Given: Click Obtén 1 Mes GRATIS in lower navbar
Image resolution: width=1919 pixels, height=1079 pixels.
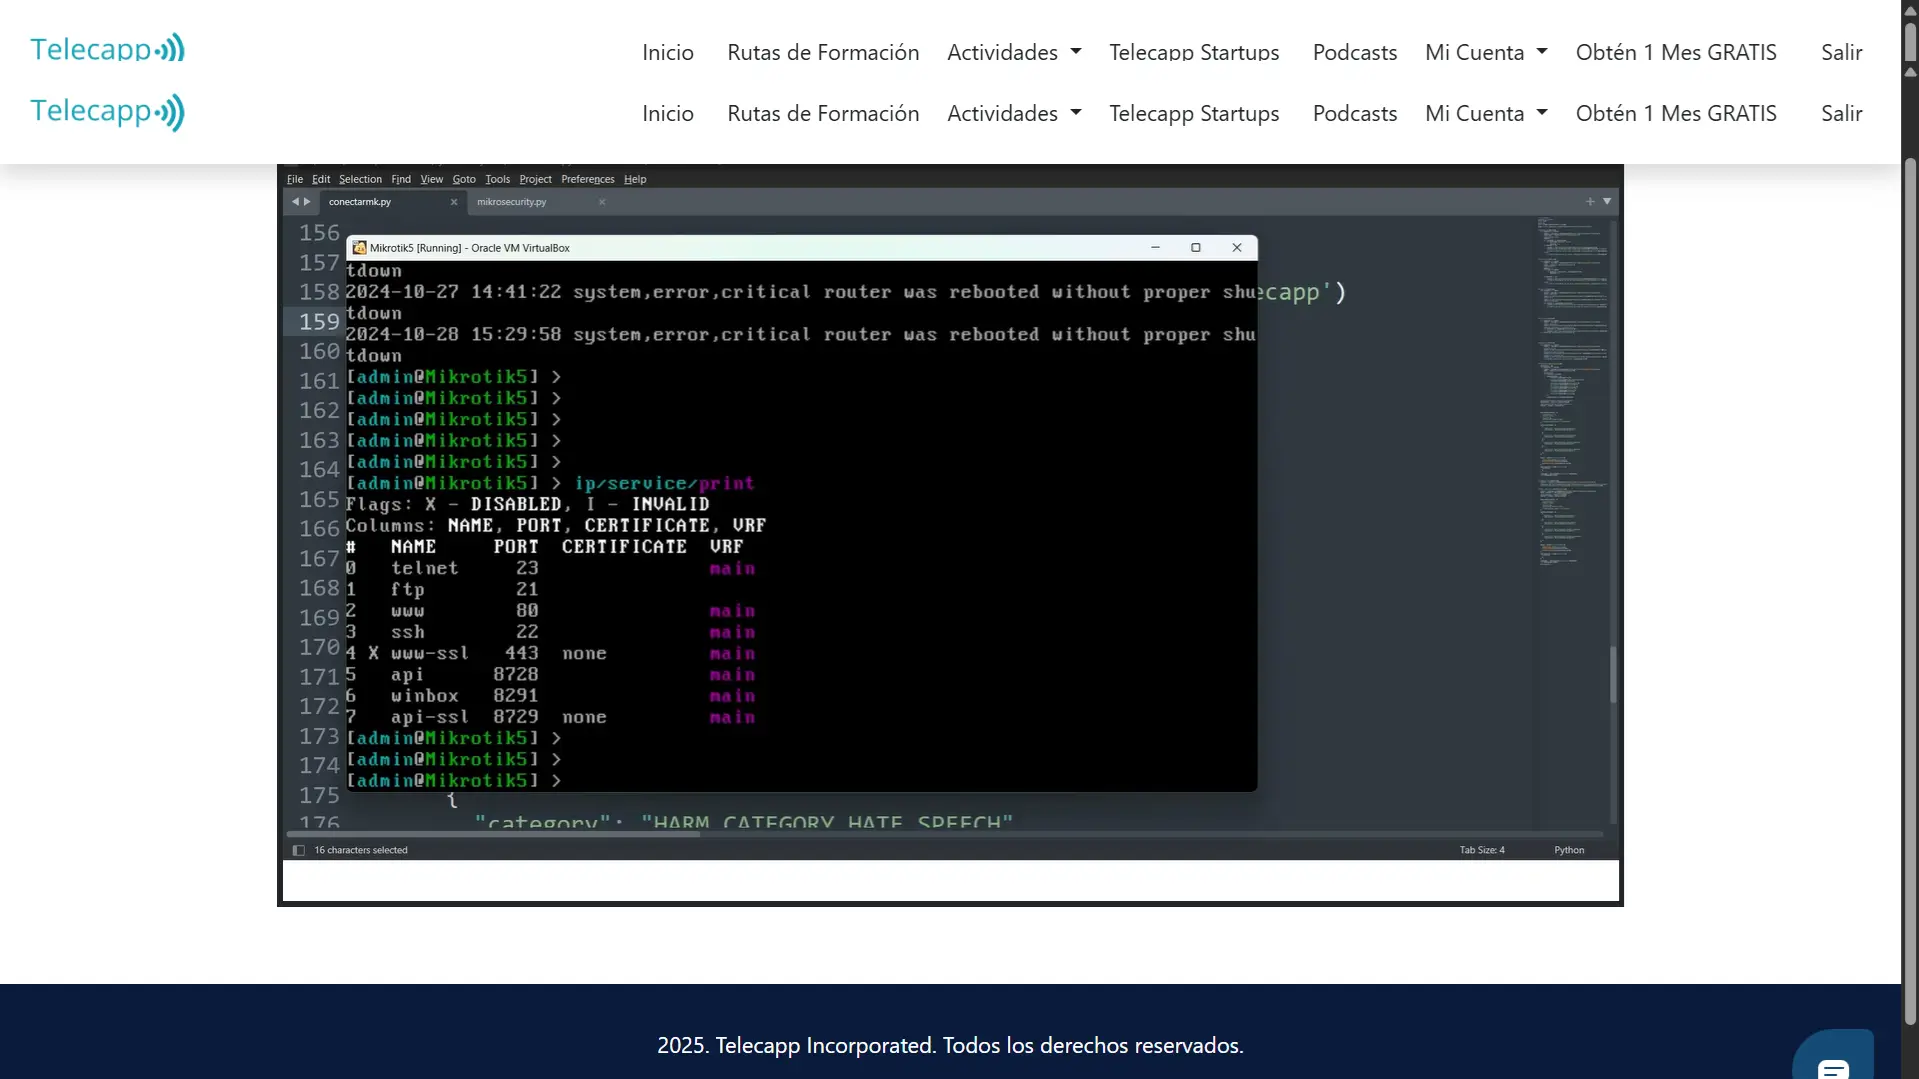Looking at the screenshot, I should [1675, 113].
